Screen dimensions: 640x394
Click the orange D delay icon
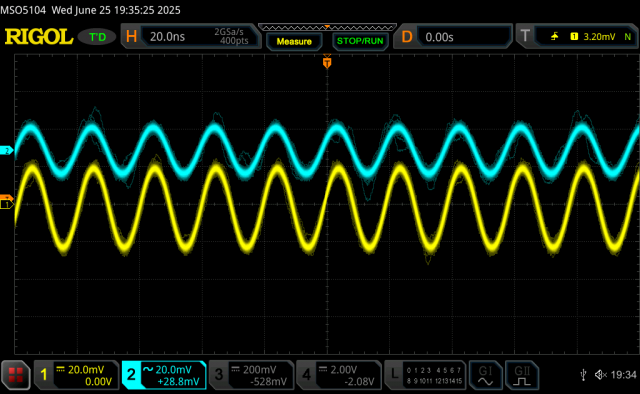[407, 37]
